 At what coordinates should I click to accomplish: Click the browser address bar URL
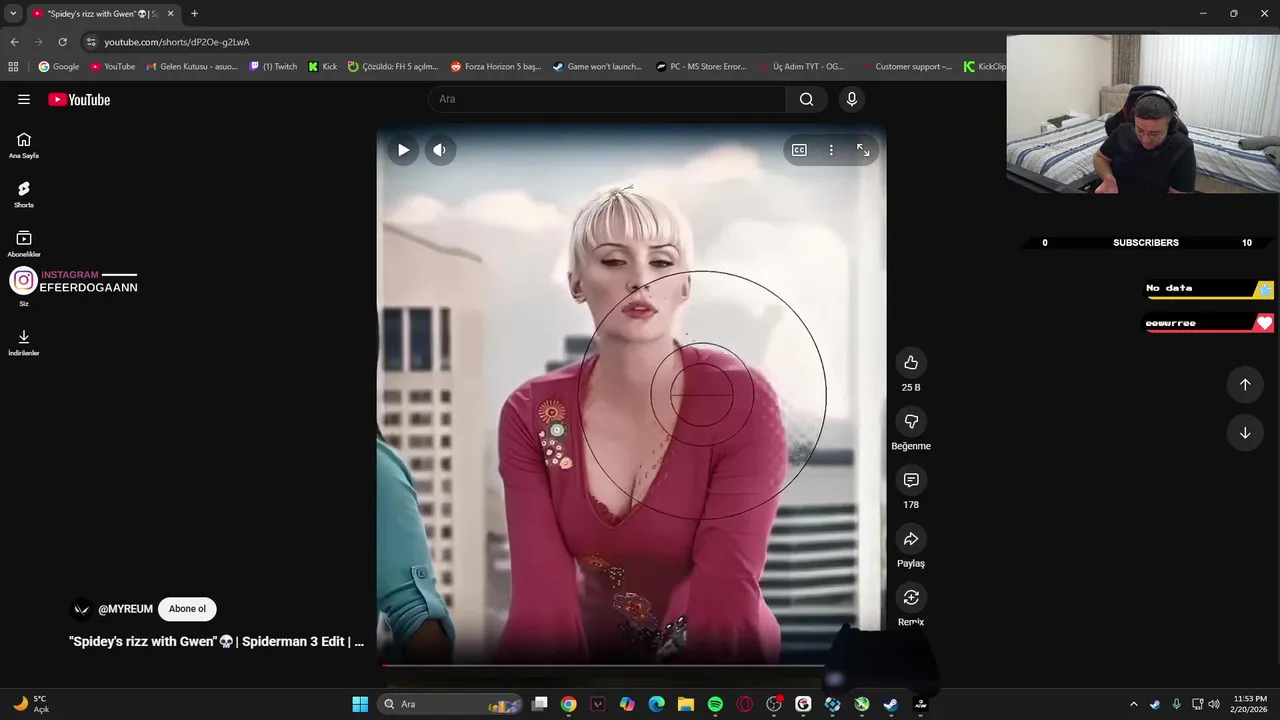[x=177, y=42]
